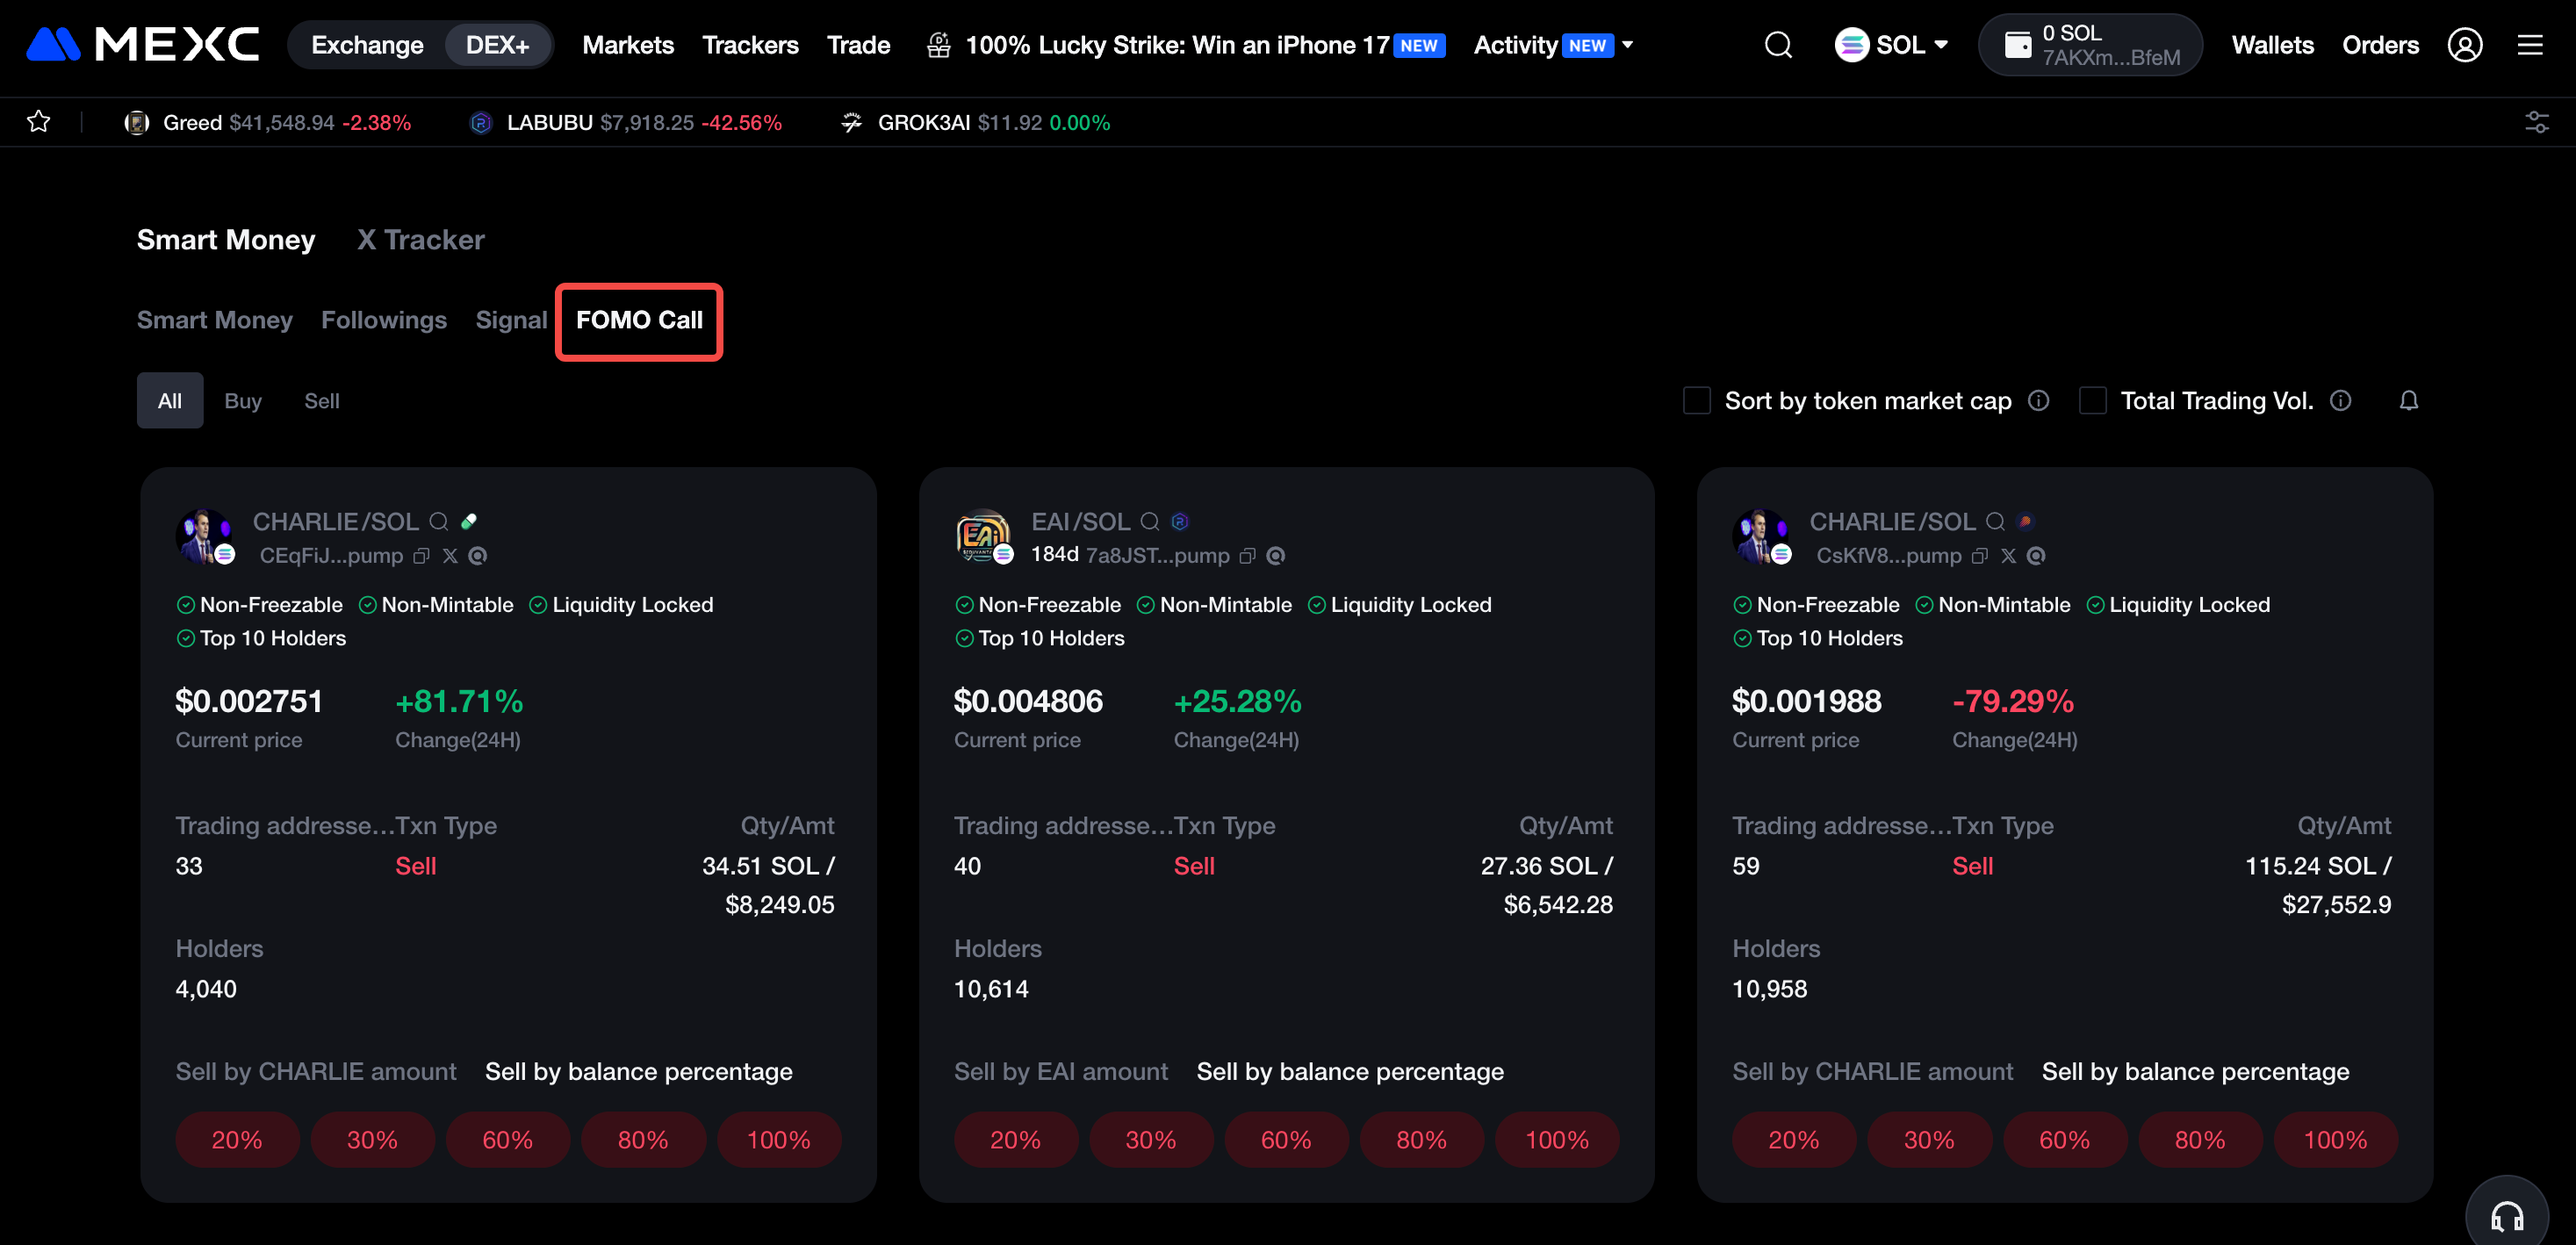Click the favorites star icon in ticker bar

tap(39, 122)
